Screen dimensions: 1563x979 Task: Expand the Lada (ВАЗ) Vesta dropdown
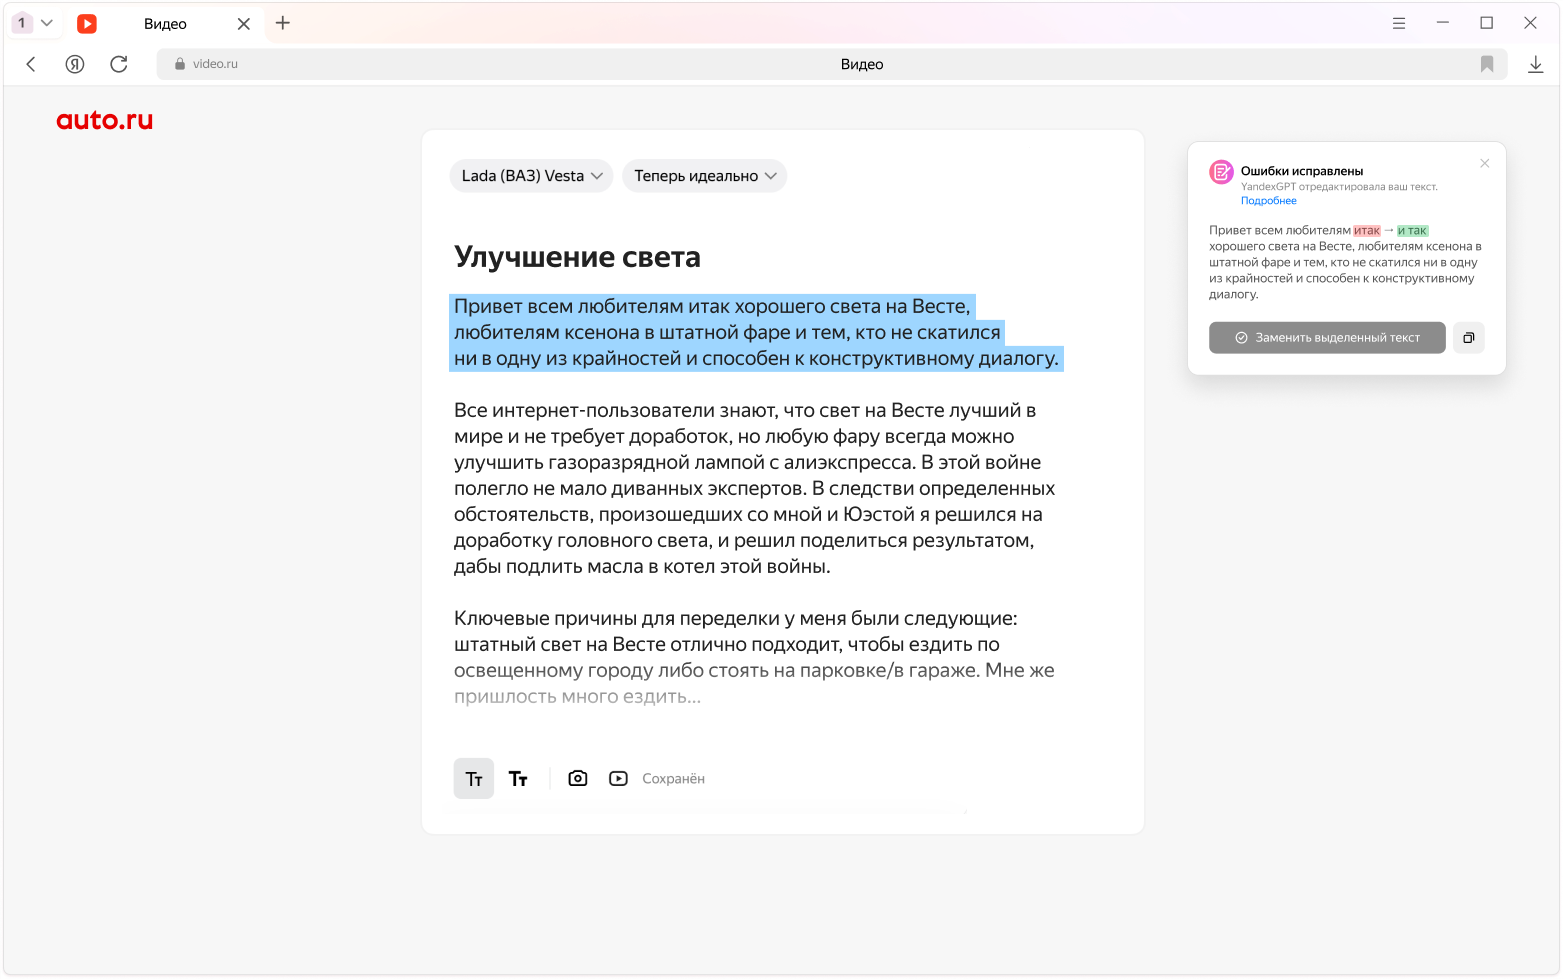[531, 176]
